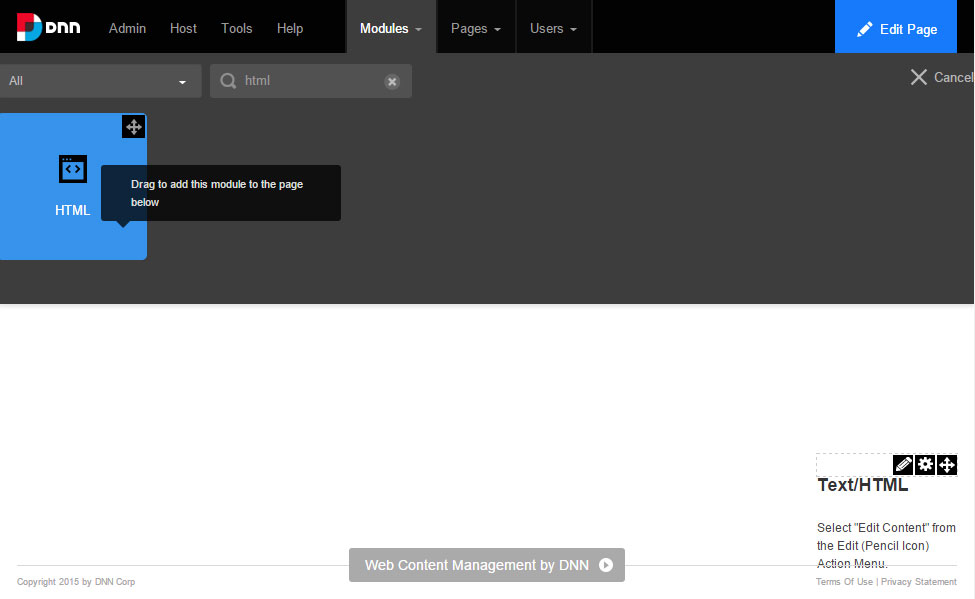Clear the module search text
The image size is (975, 599).
click(x=392, y=81)
